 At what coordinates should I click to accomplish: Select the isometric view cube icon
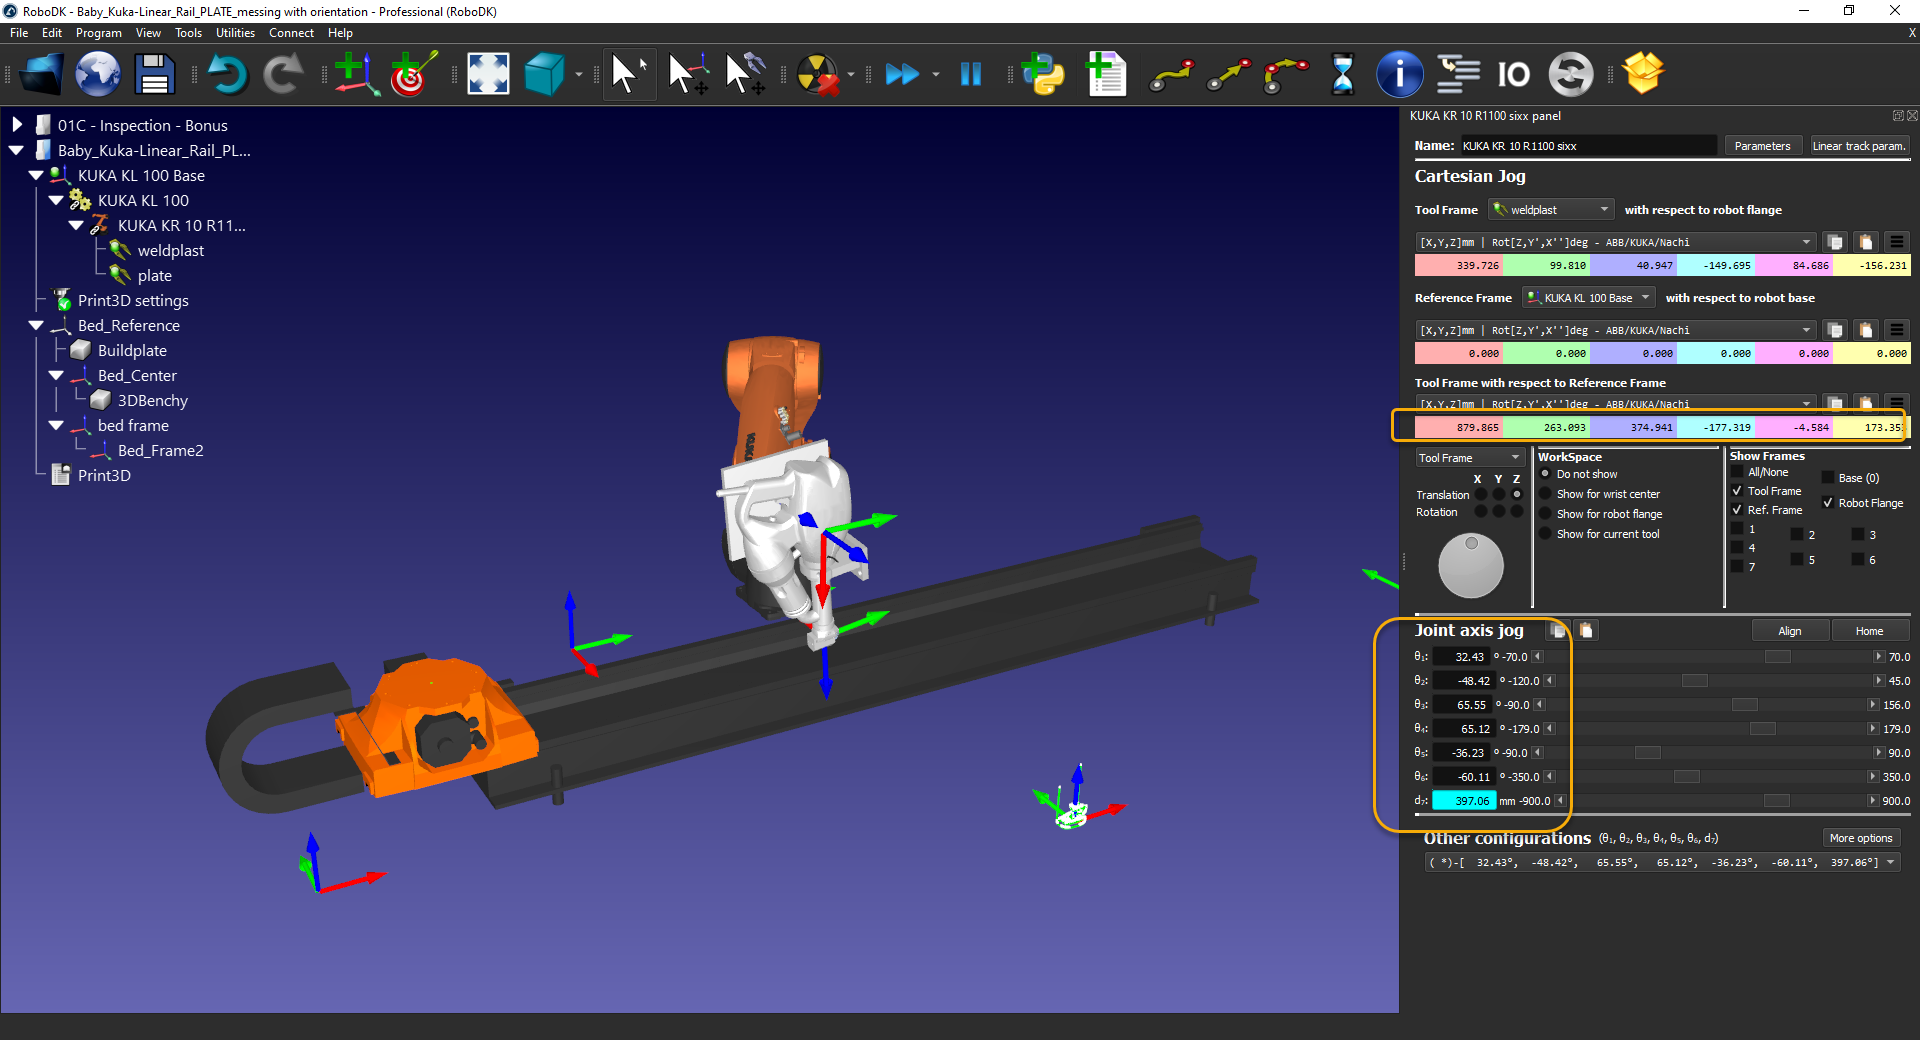[x=545, y=74]
